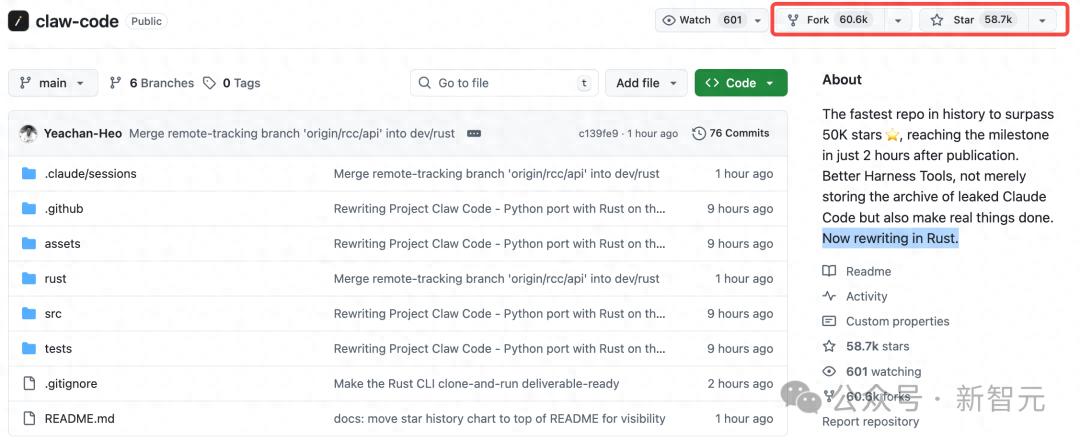Open the 6 Branches link

pos(152,83)
